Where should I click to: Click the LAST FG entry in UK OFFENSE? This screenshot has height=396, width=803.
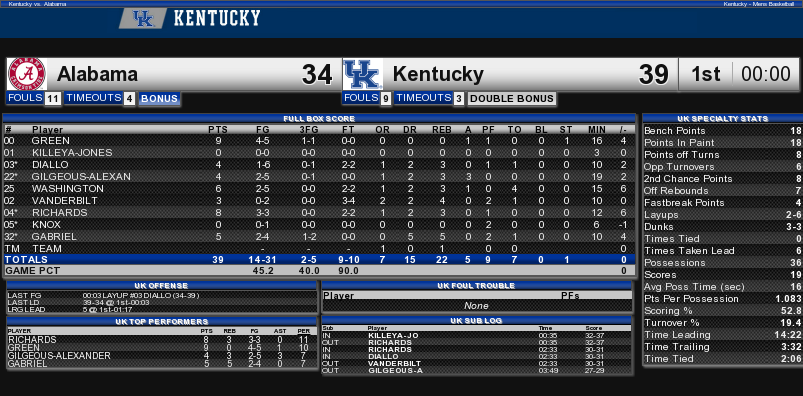[x=162, y=296]
